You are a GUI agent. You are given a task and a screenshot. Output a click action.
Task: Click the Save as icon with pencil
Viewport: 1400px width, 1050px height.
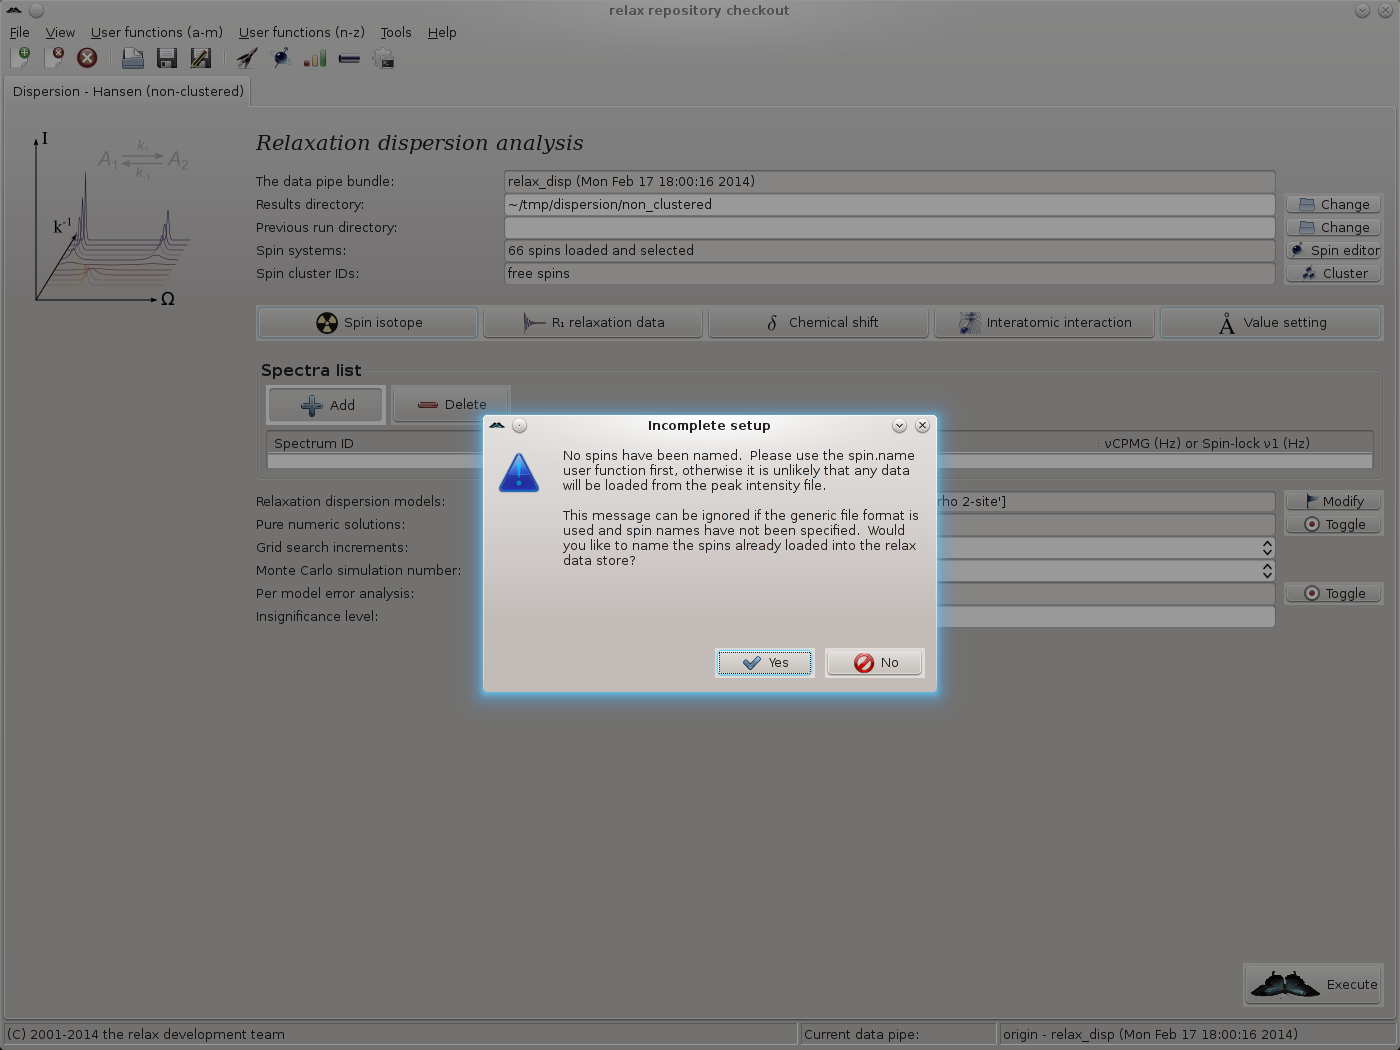(x=201, y=58)
